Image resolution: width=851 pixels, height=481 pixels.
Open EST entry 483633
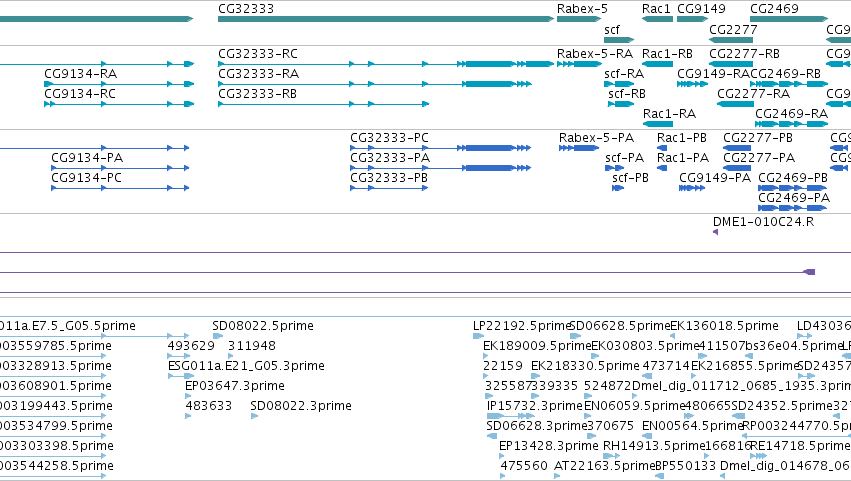pos(209,406)
